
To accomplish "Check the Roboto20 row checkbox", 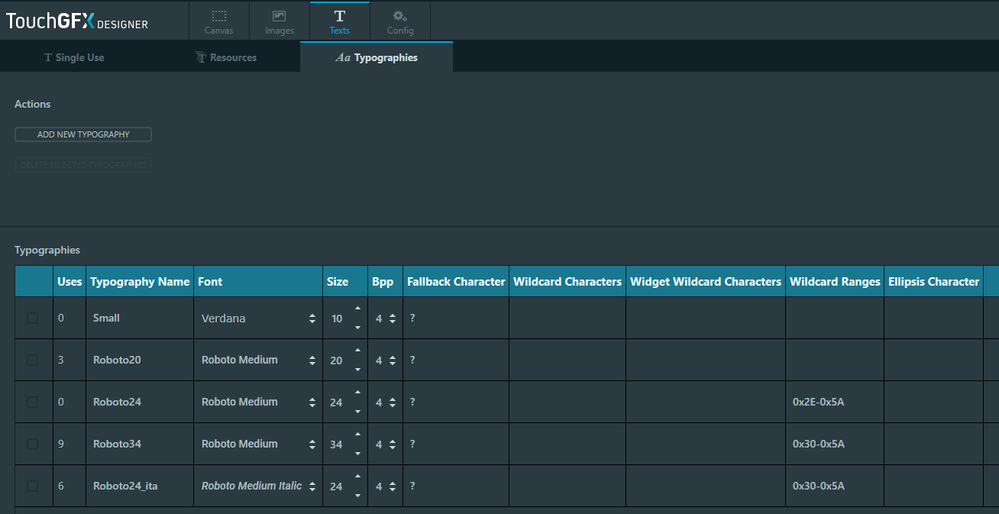I will (x=32, y=360).
